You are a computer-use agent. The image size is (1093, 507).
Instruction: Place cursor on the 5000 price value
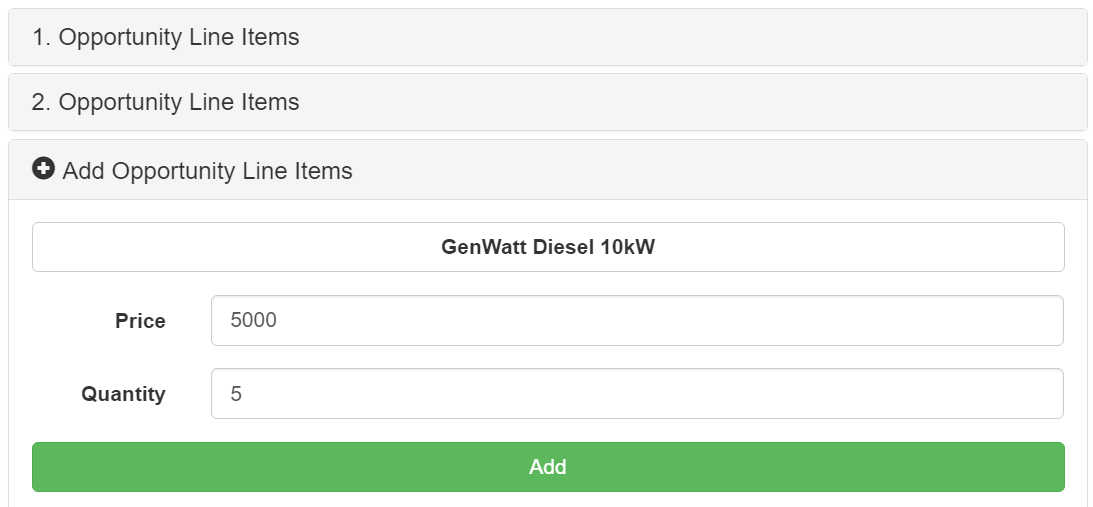point(254,320)
